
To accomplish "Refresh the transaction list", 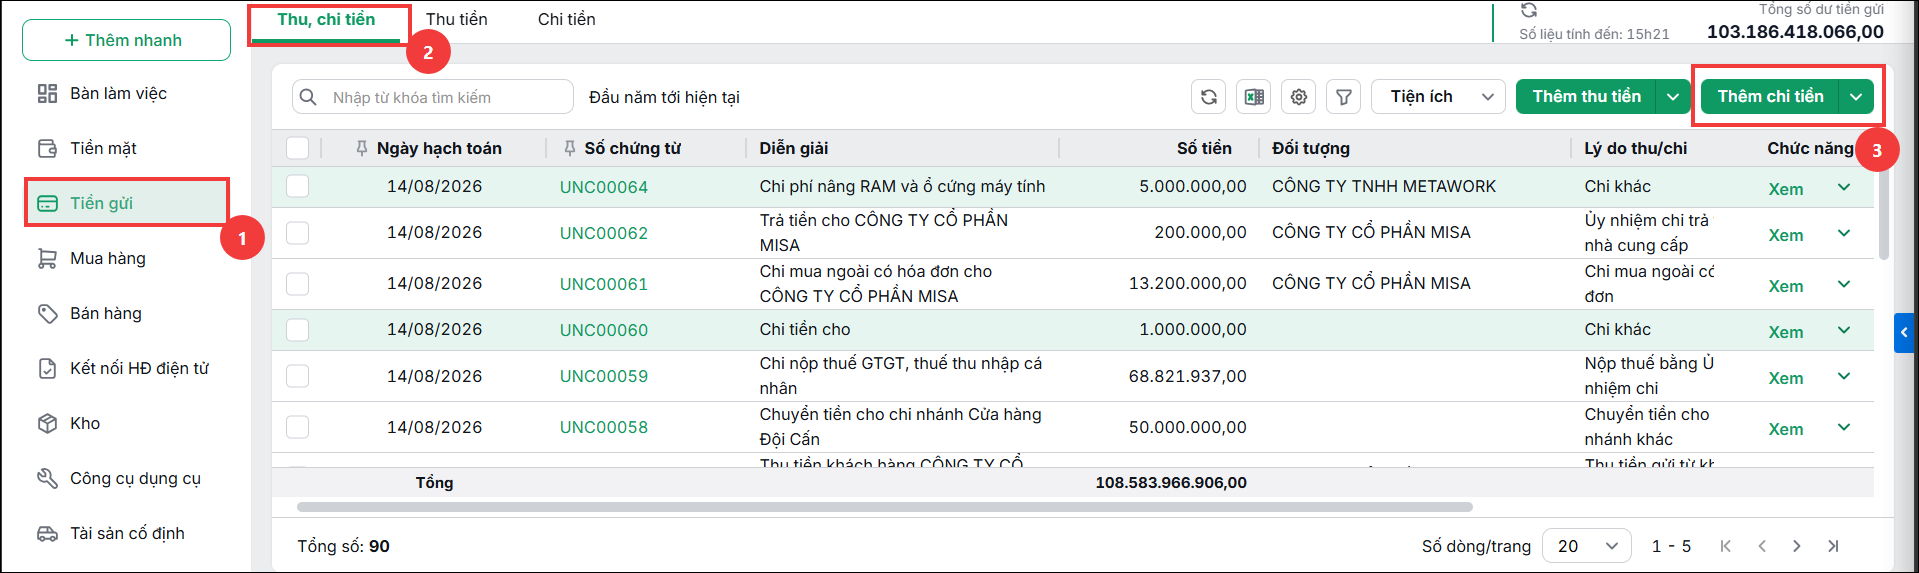I will click(x=1208, y=97).
